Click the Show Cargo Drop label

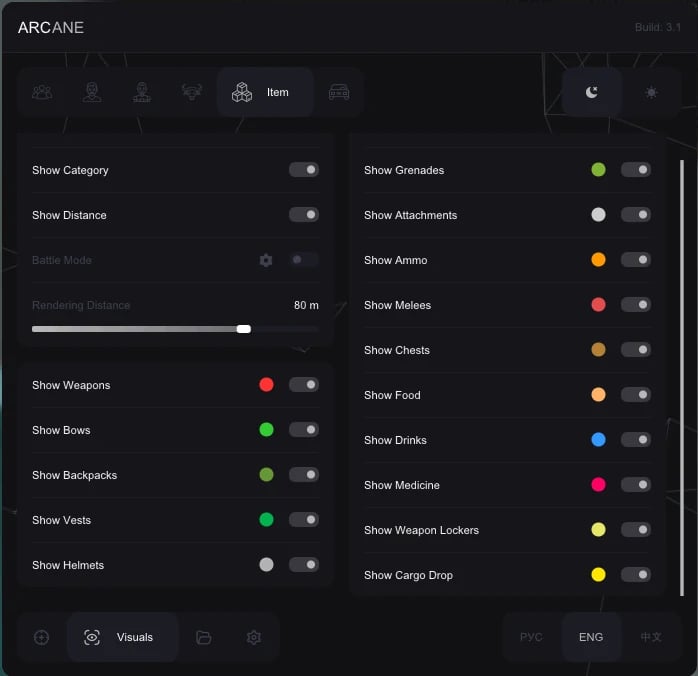408,575
